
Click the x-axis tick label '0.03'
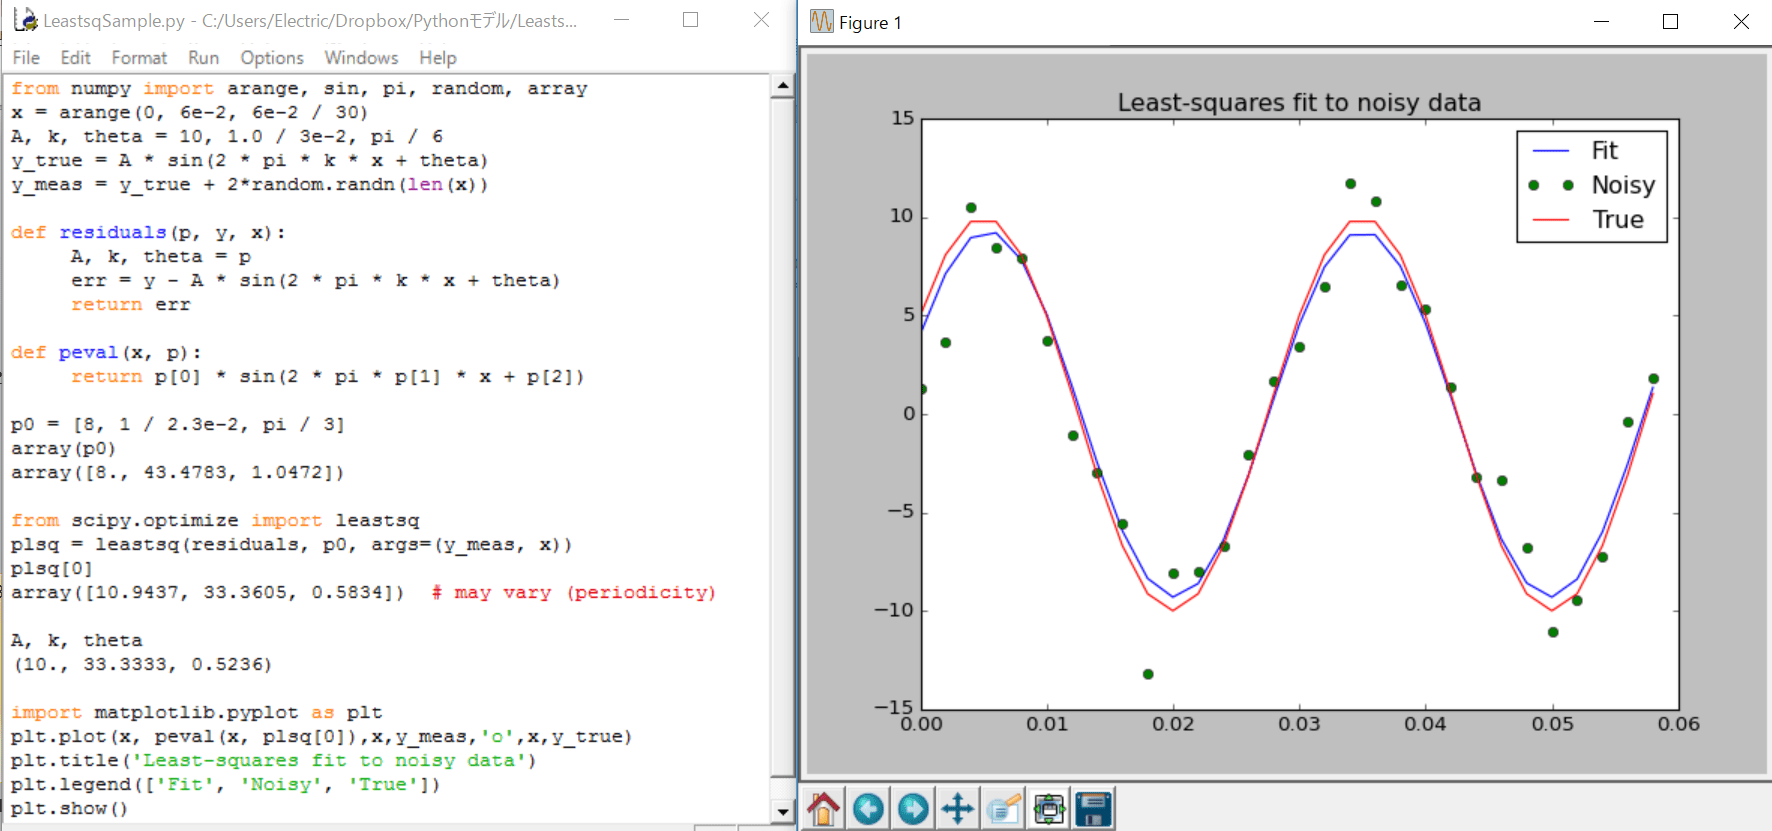tap(1299, 724)
